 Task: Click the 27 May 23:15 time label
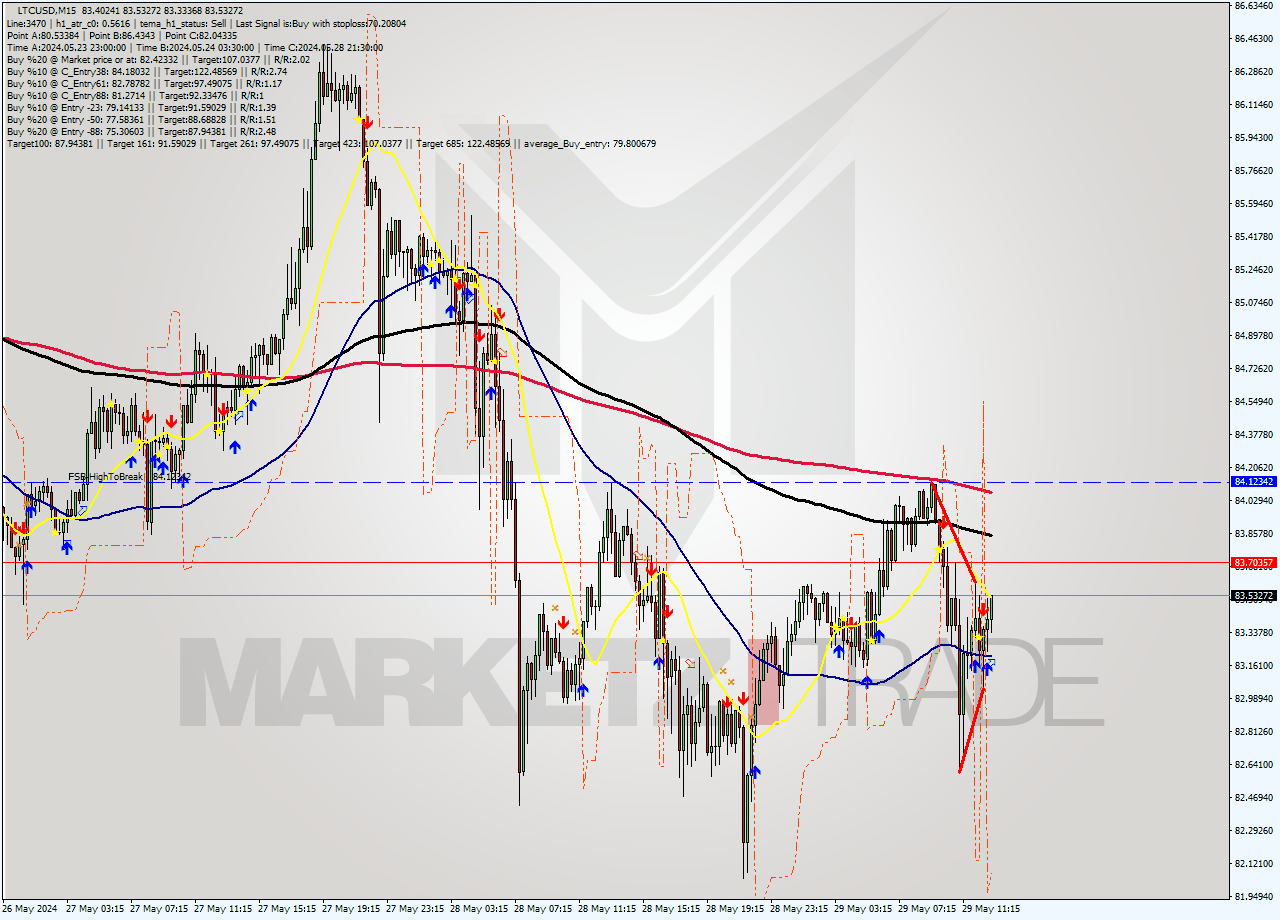[x=415, y=909]
